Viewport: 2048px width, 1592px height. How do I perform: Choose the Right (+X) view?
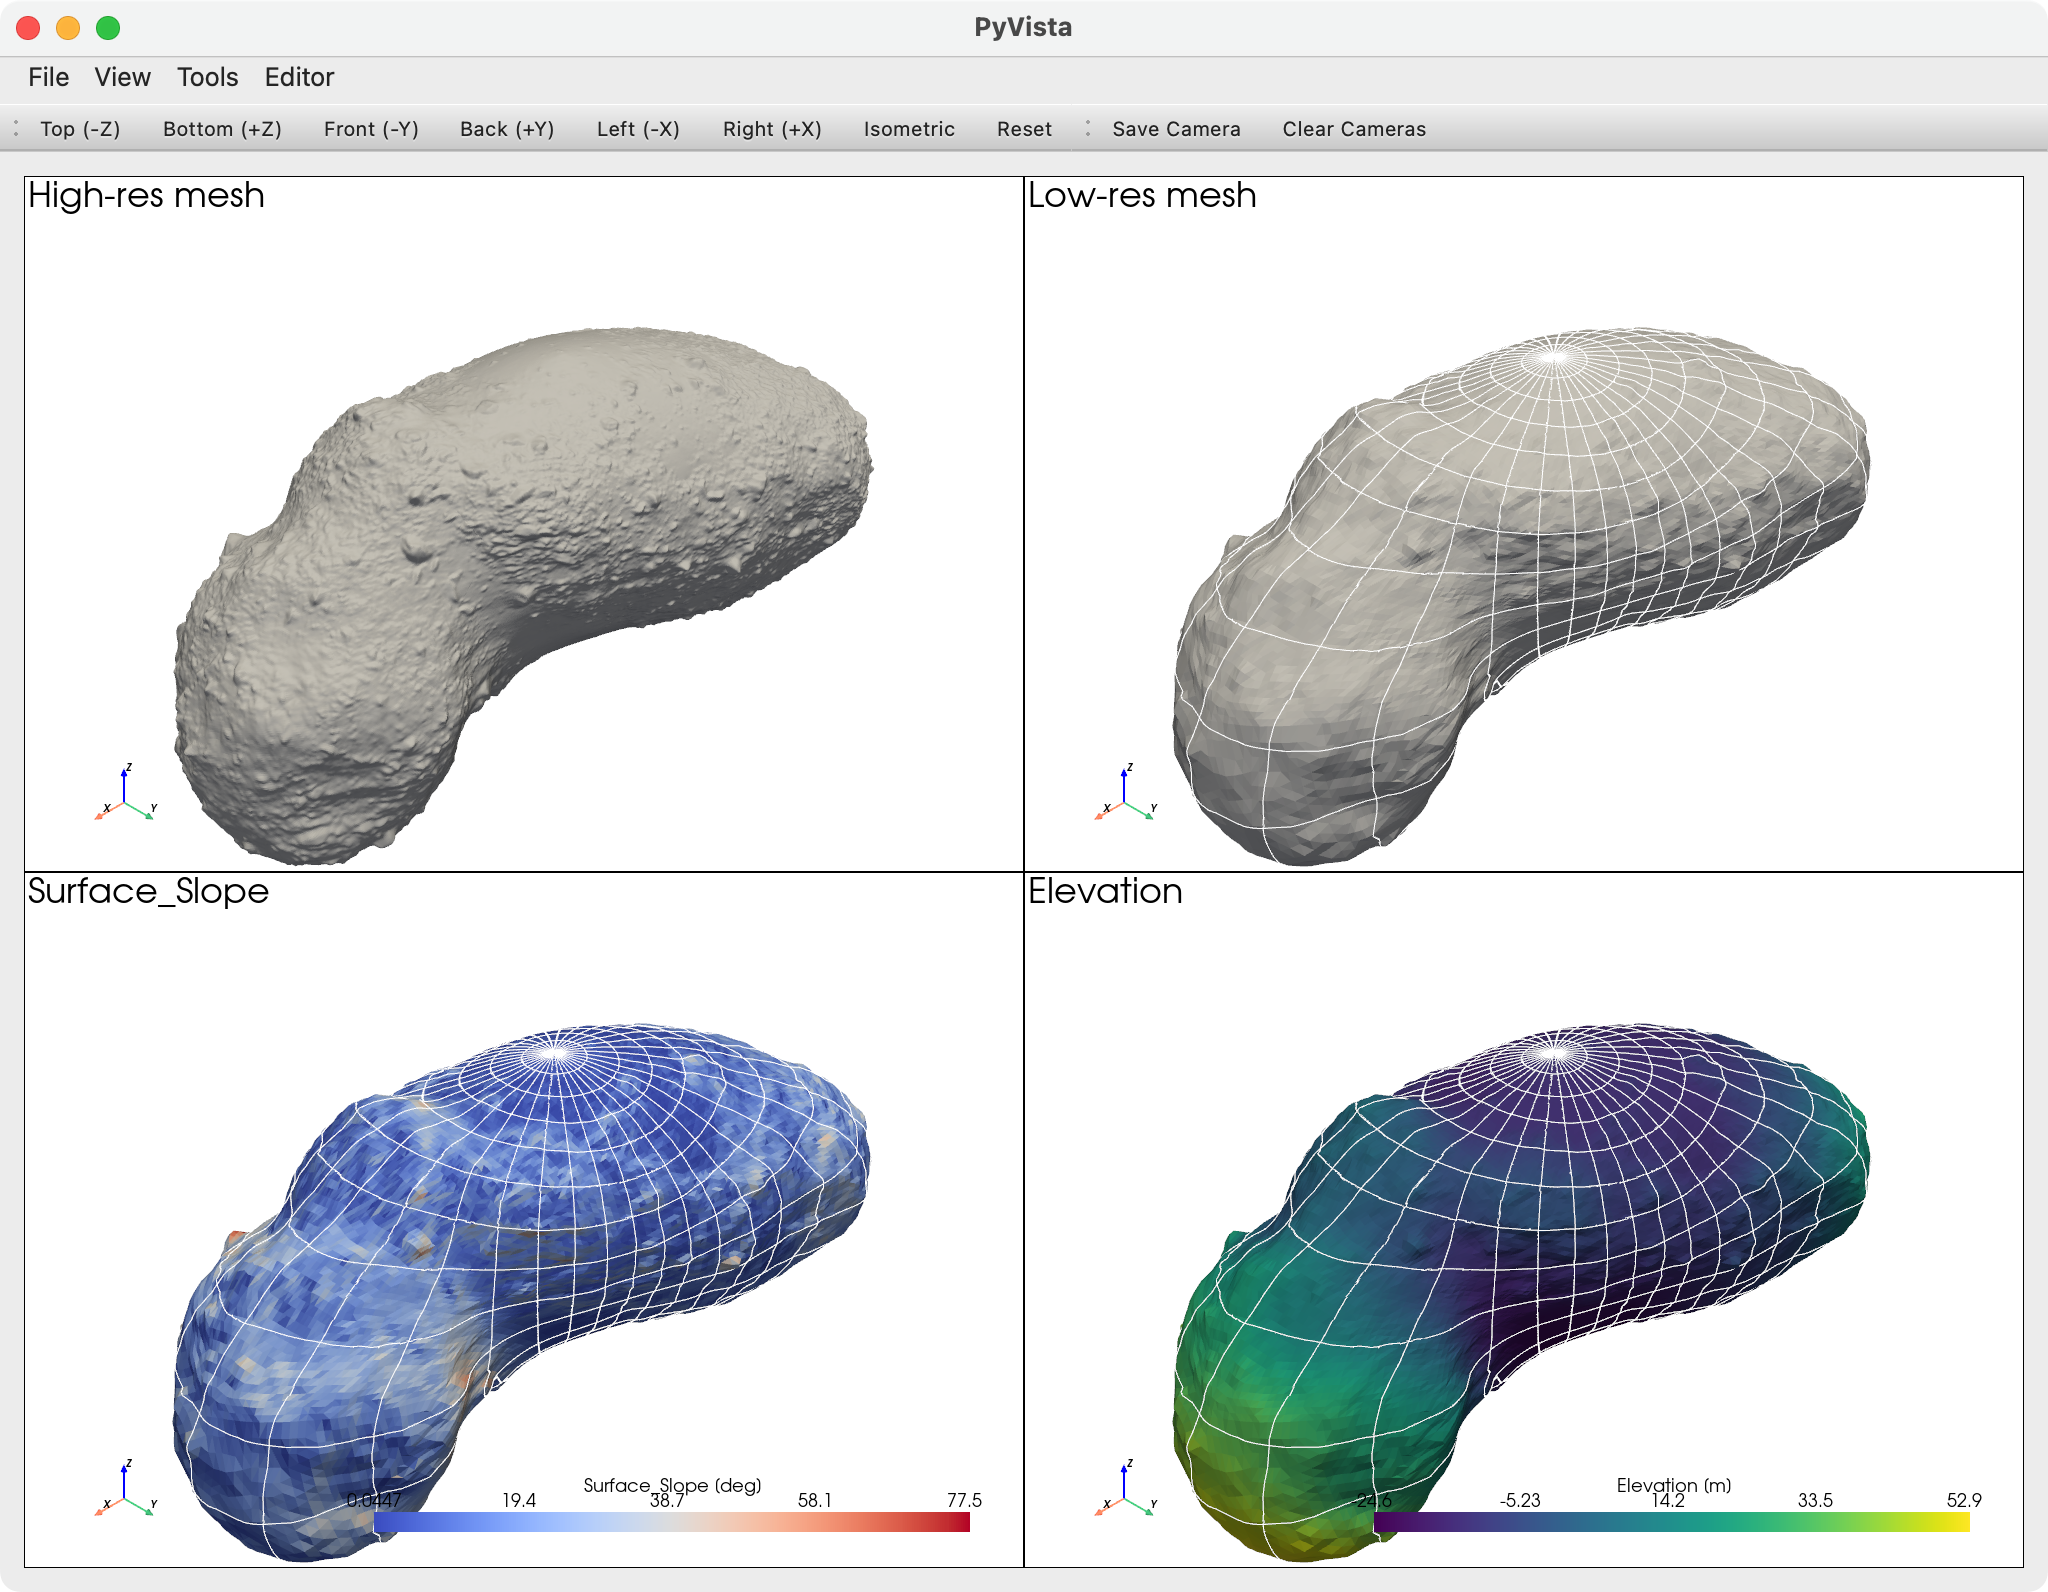tap(772, 129)
